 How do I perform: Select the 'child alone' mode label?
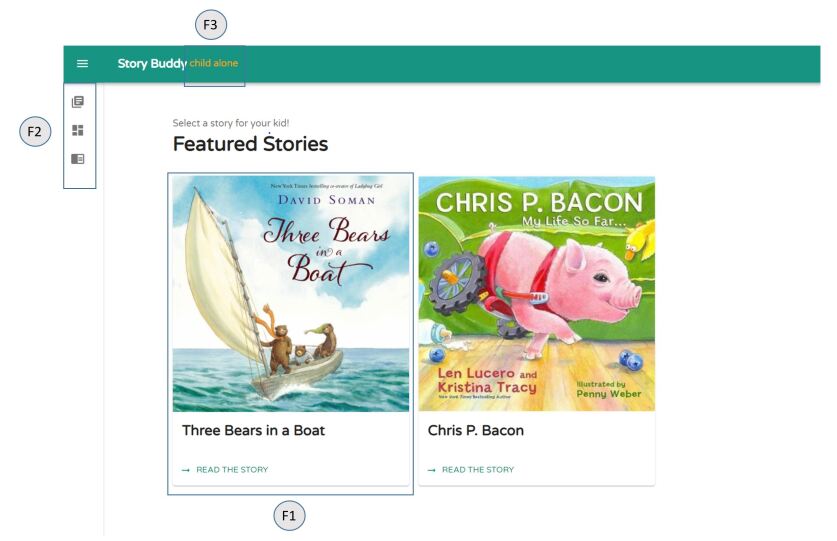(214, 64)
